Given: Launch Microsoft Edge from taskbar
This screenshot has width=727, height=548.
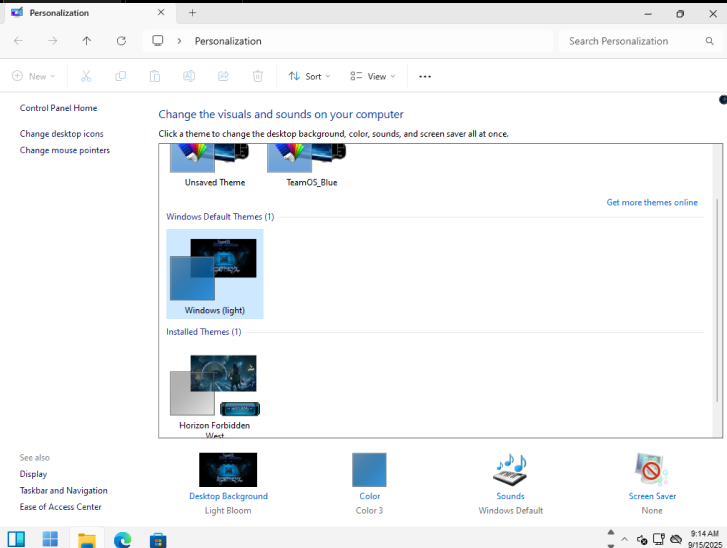Looking at the screenshot, I should tap(122, 540).
